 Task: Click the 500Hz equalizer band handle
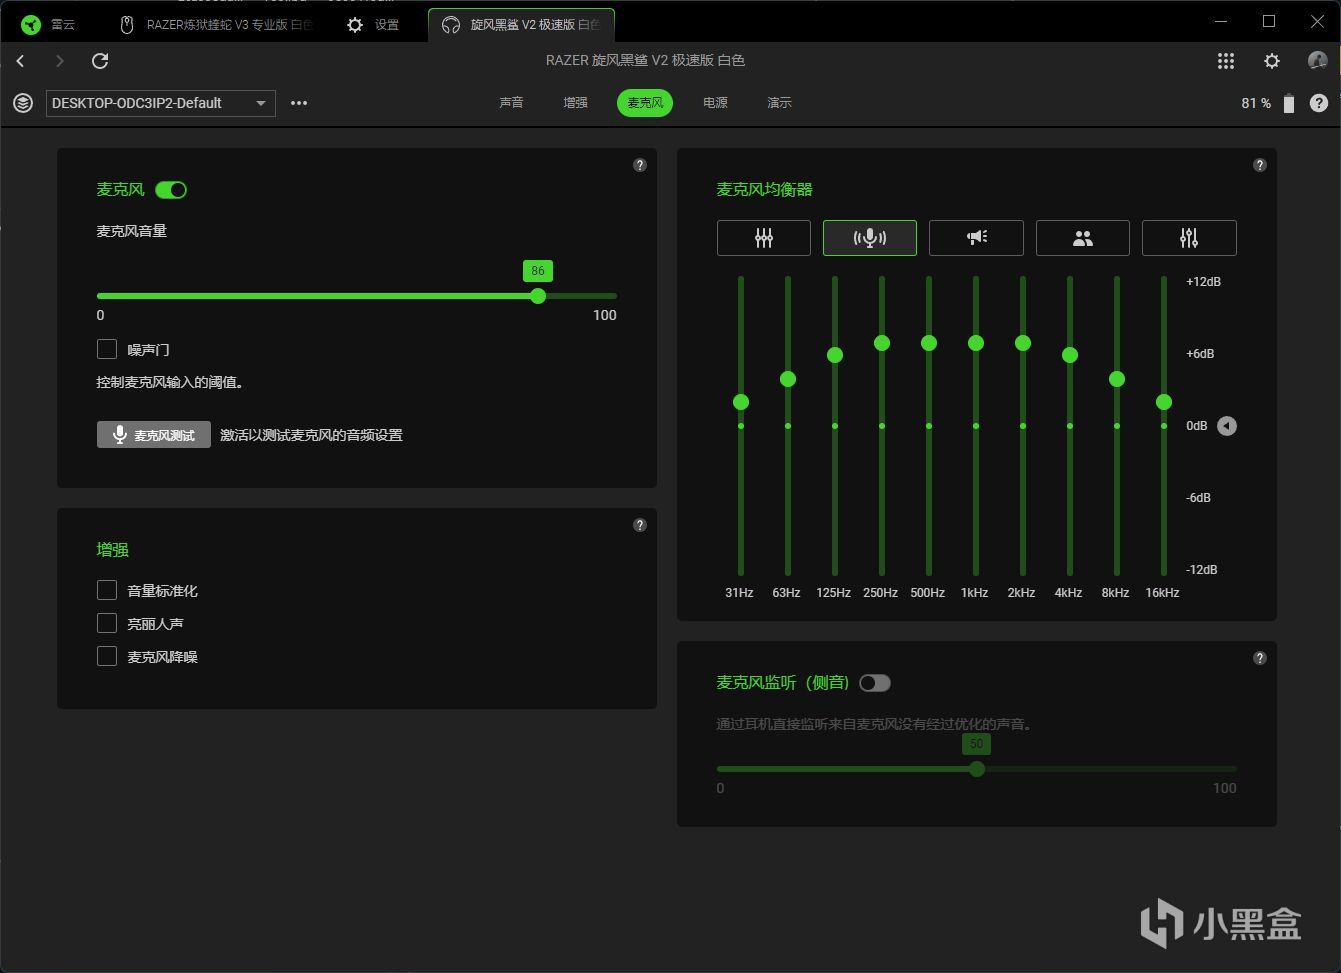click(x=929, y=343)
